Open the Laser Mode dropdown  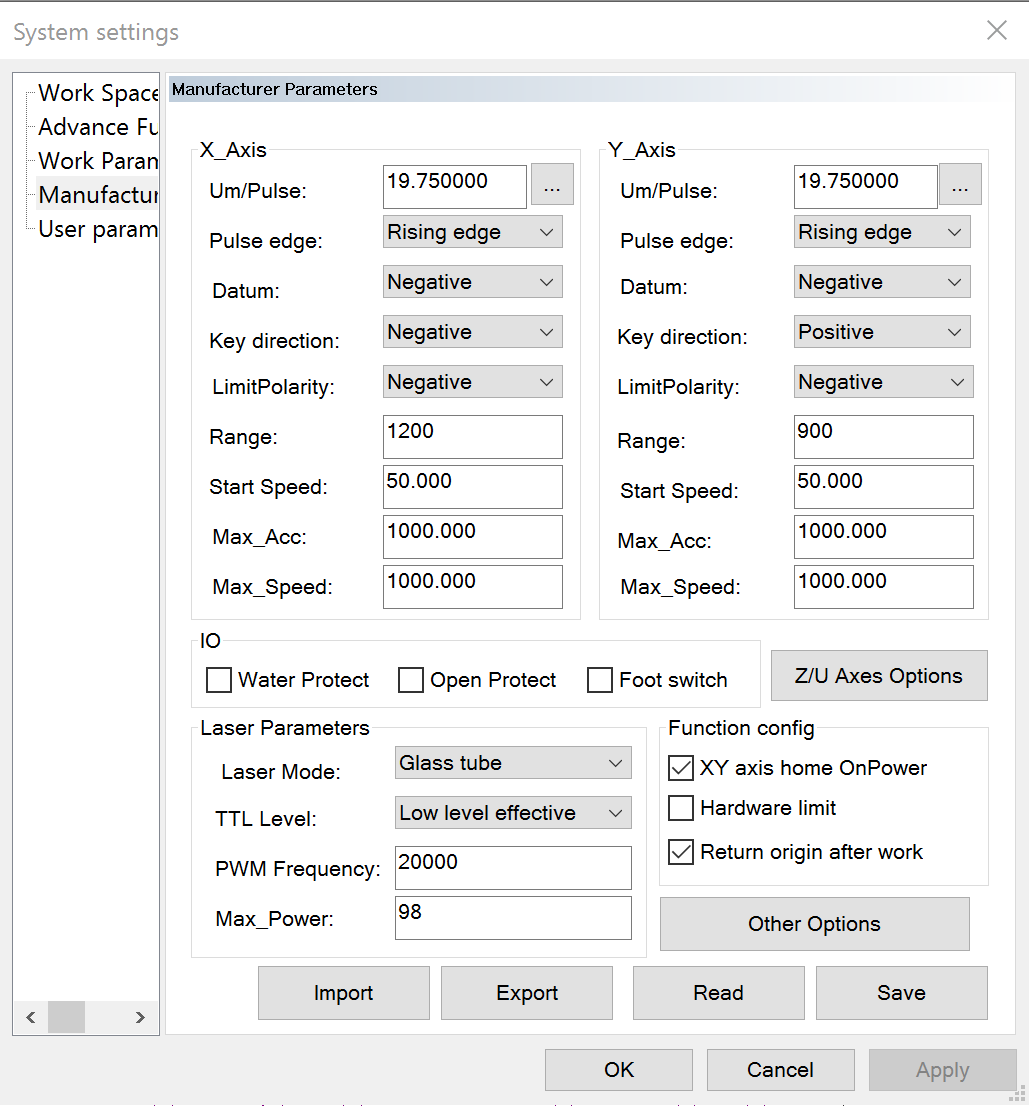tap(513, 763)
